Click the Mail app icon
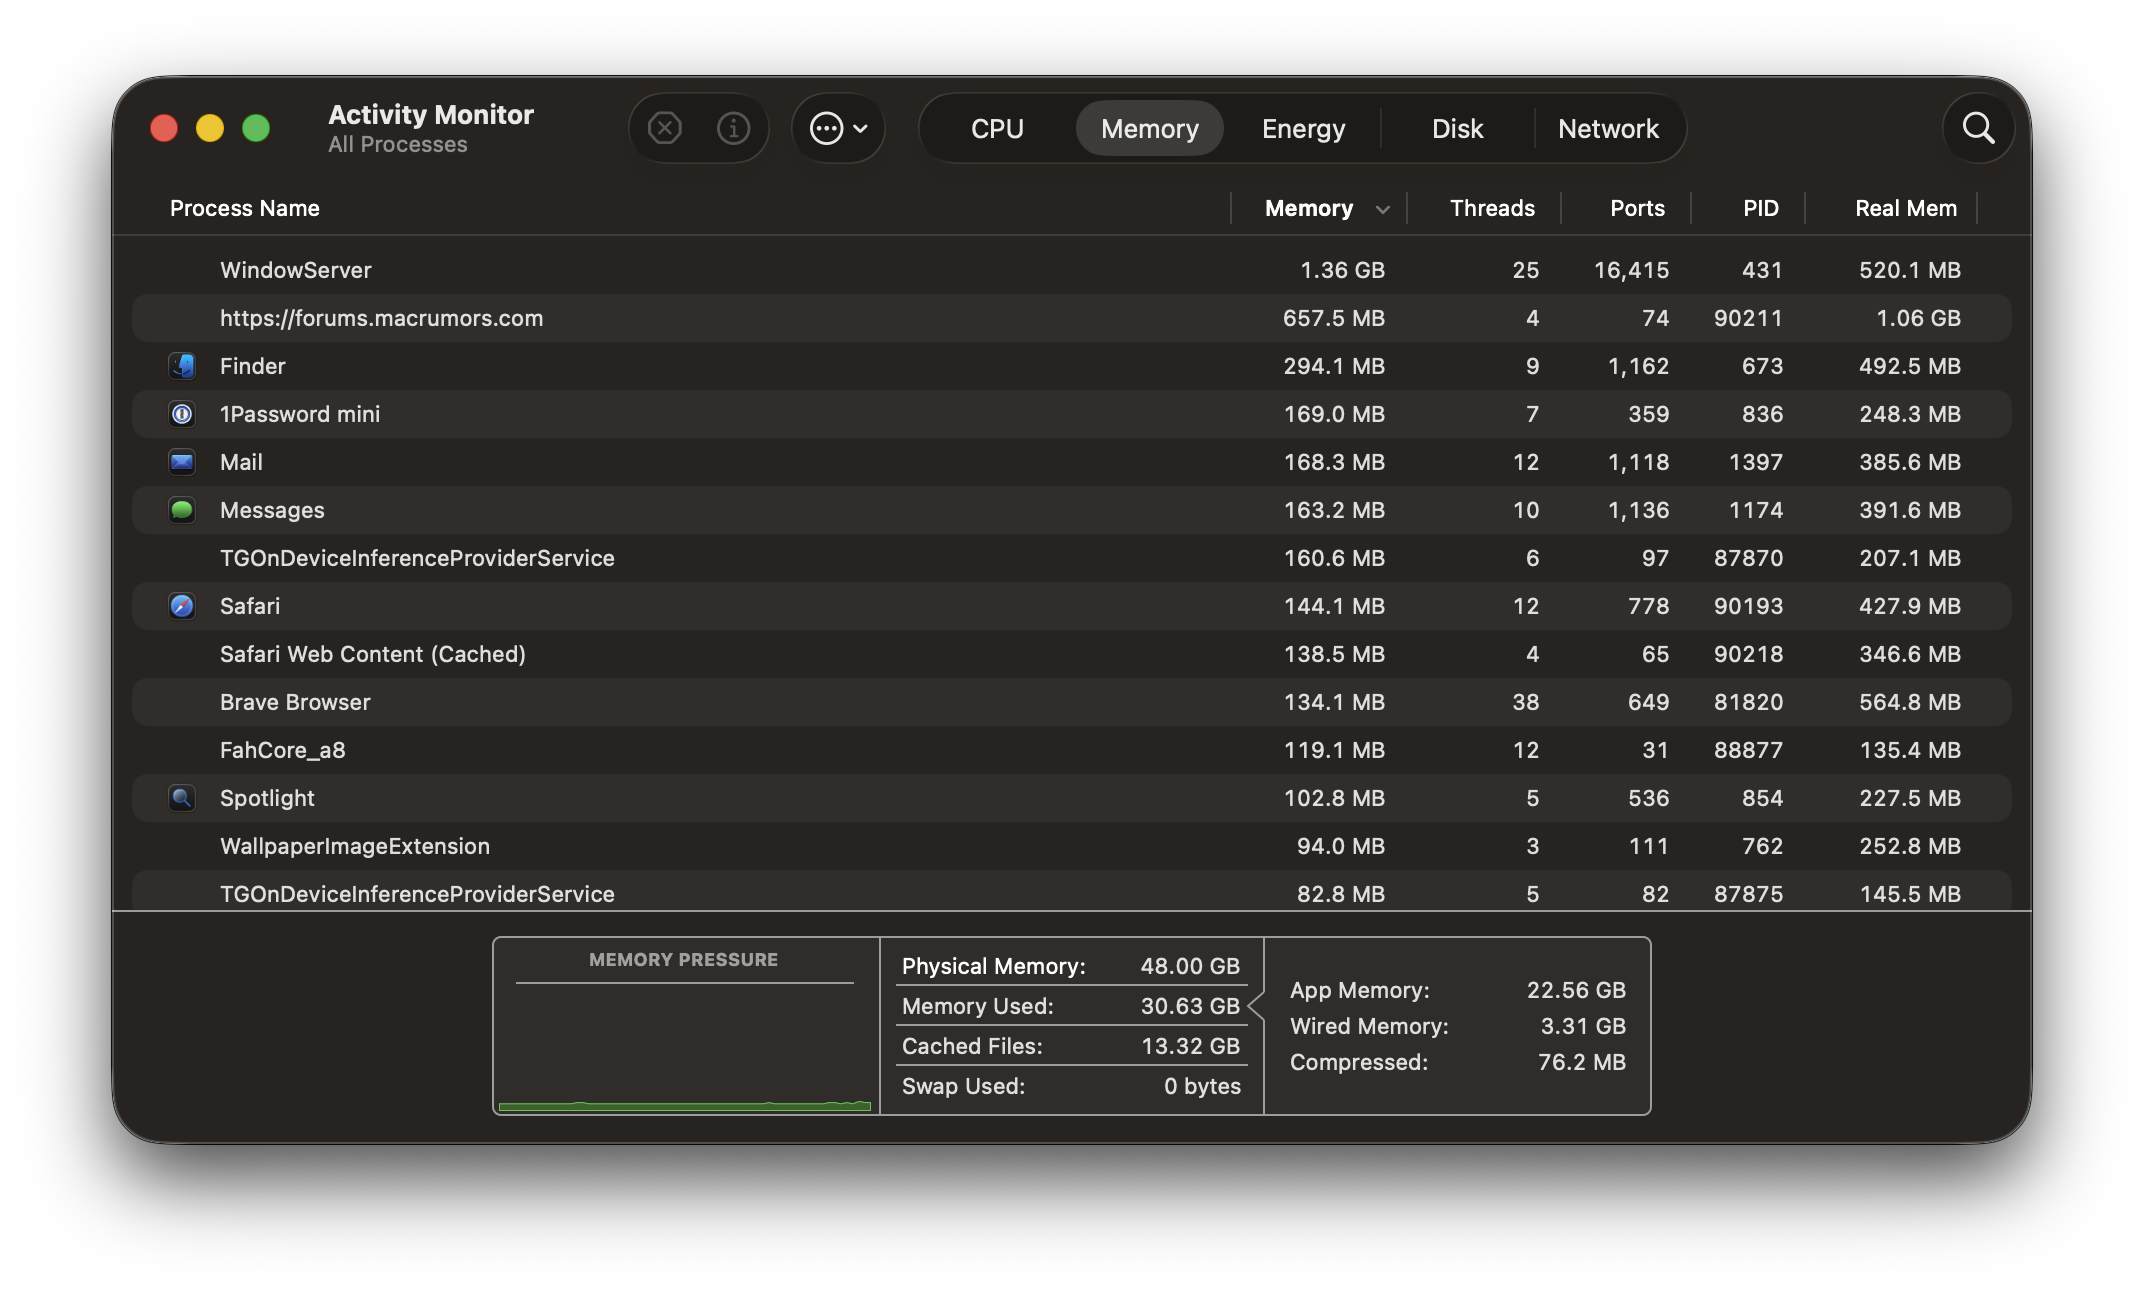Image resolution: width=2144 pixels, height=1292 pixels. [x=182, y=462]
